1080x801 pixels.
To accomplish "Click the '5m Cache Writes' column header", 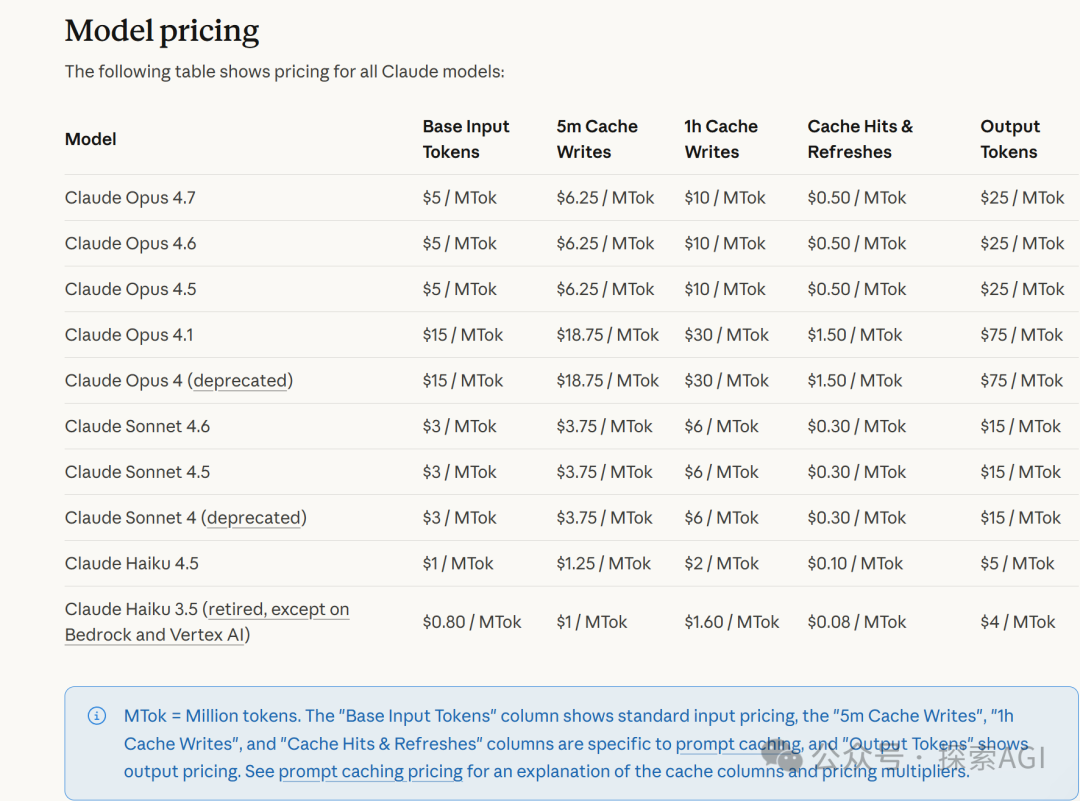I will point(597,139).
